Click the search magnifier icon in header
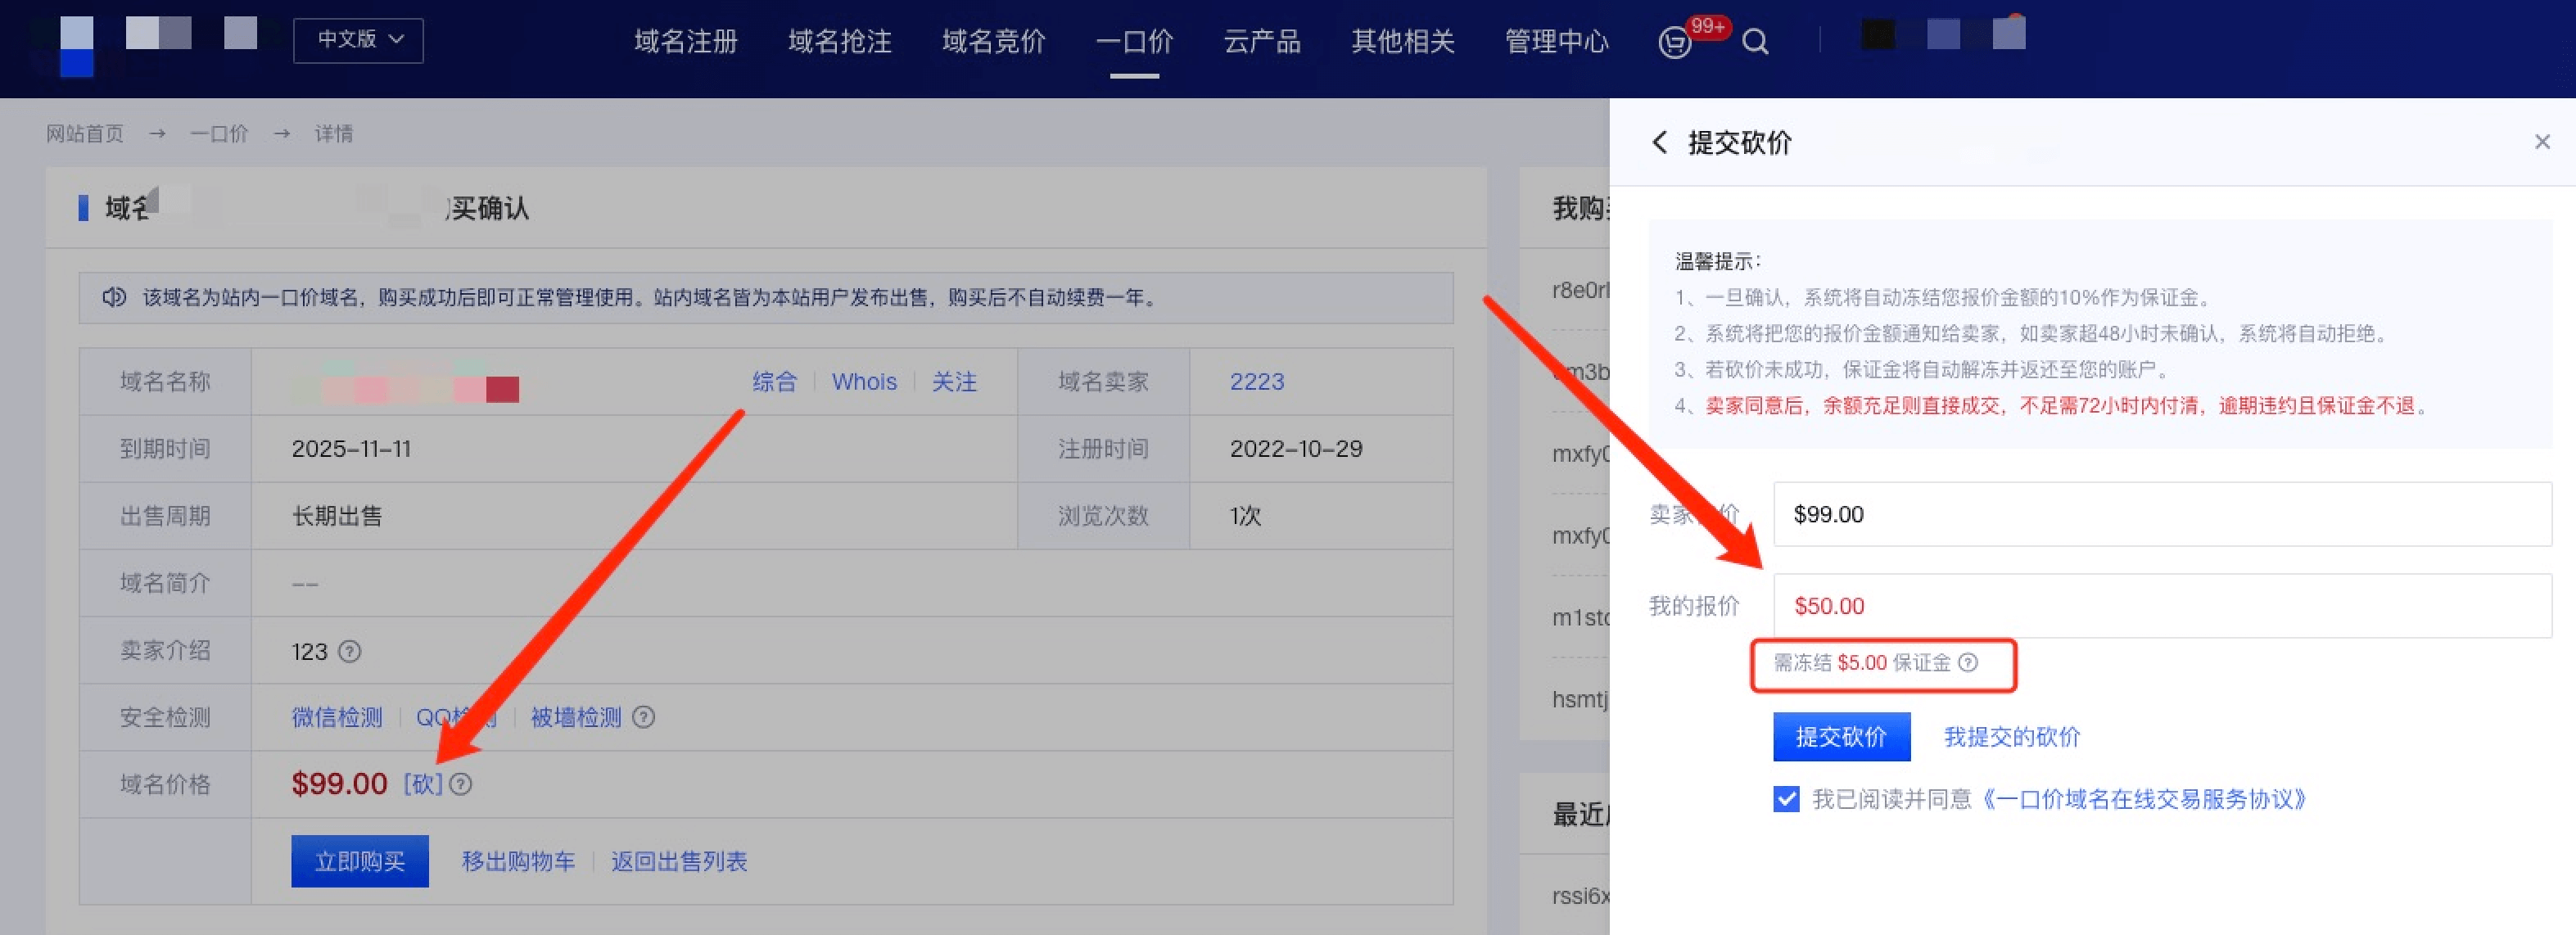The width and height of the screenshot is (2576, 935). (1755, 42)
